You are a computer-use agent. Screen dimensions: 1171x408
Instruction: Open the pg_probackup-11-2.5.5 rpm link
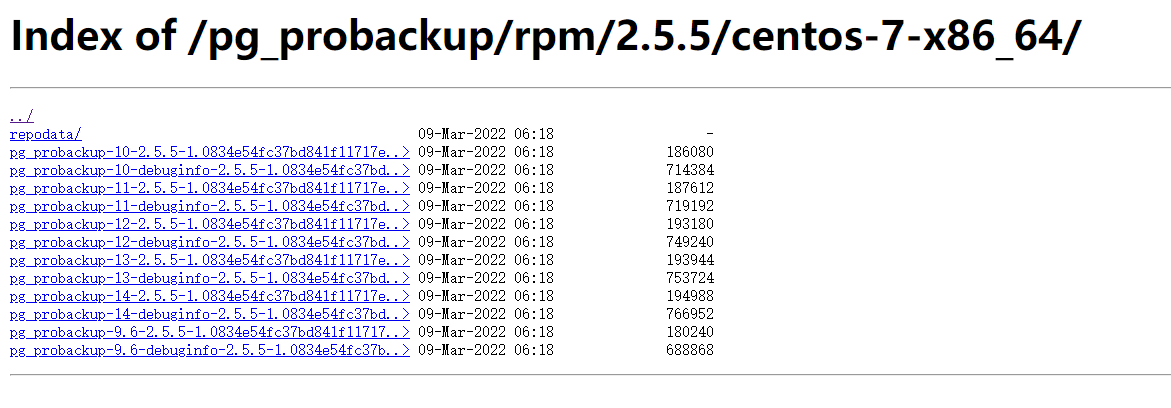210,188
